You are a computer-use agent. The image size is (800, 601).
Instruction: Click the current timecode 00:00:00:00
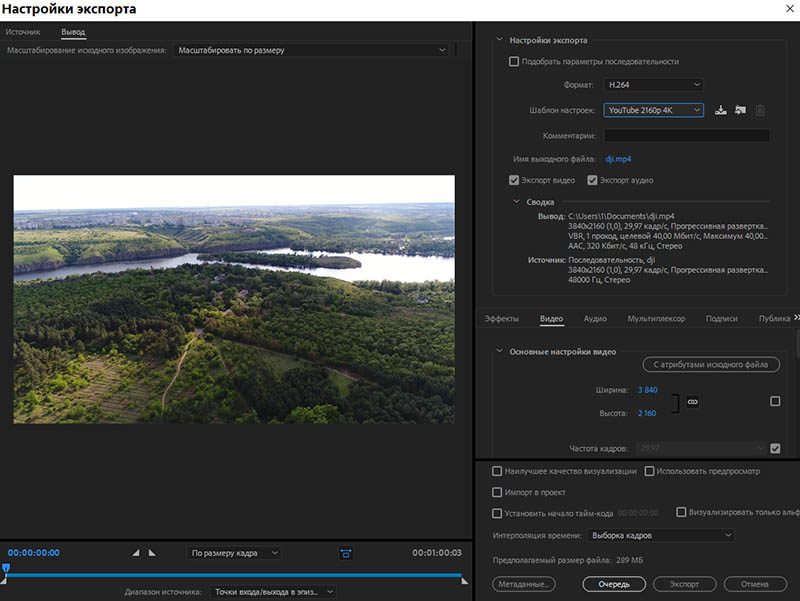(34, 553)
